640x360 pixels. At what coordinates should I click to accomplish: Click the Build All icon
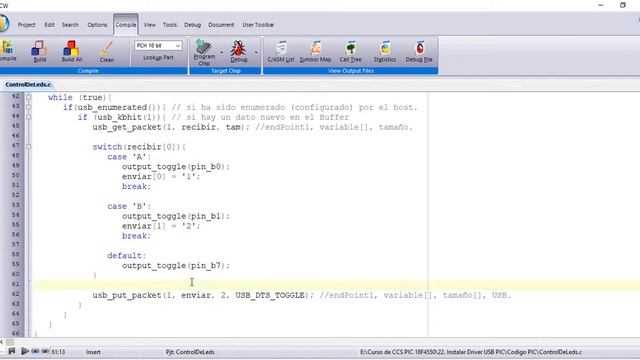71,51
